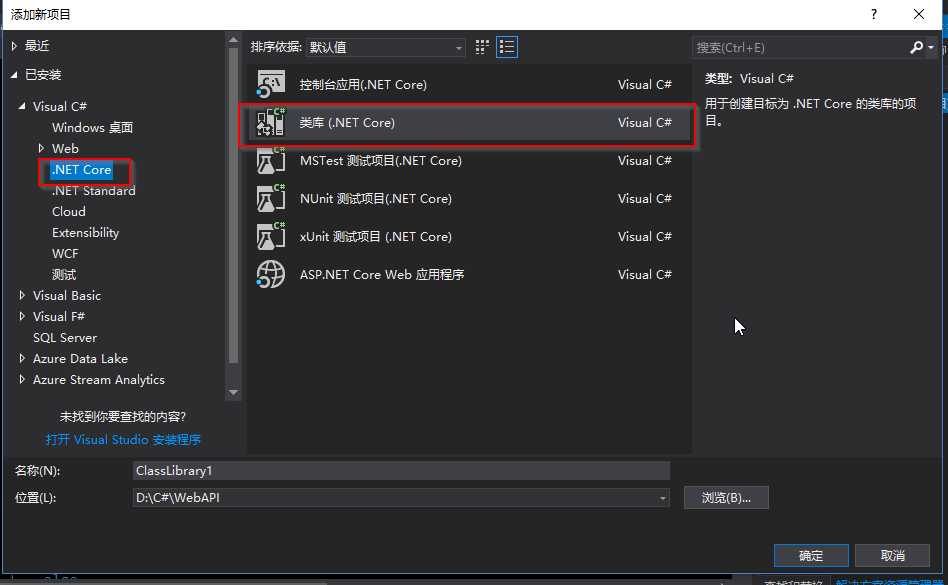Click the ASP.NET Core Web application globe icon
The image size is (948, 585).
(x=270, y=274)
